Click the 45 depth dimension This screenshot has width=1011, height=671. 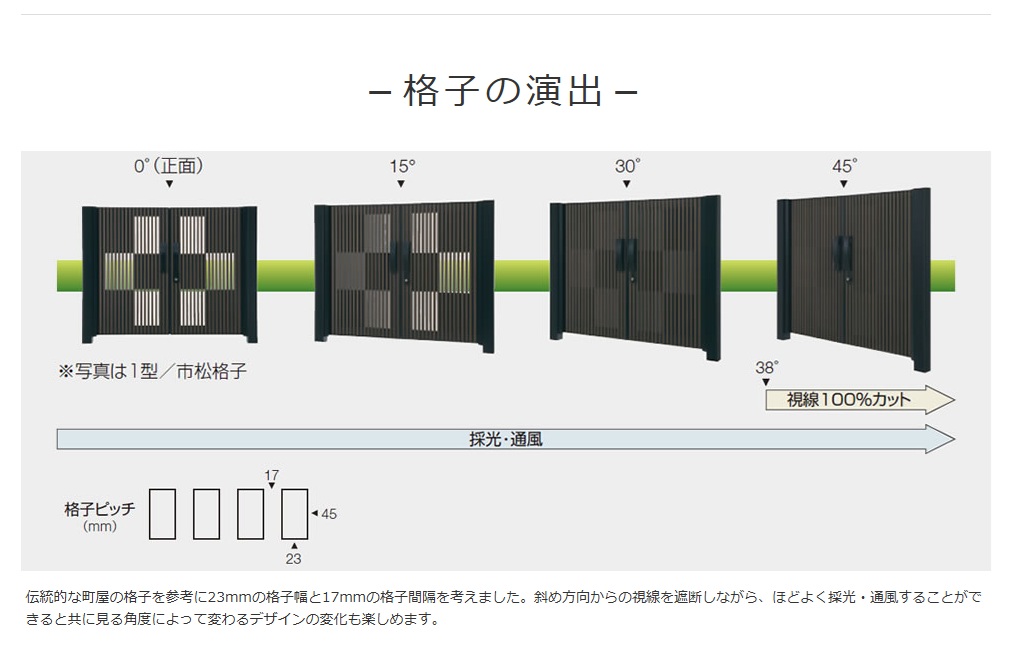click(329, 514)
